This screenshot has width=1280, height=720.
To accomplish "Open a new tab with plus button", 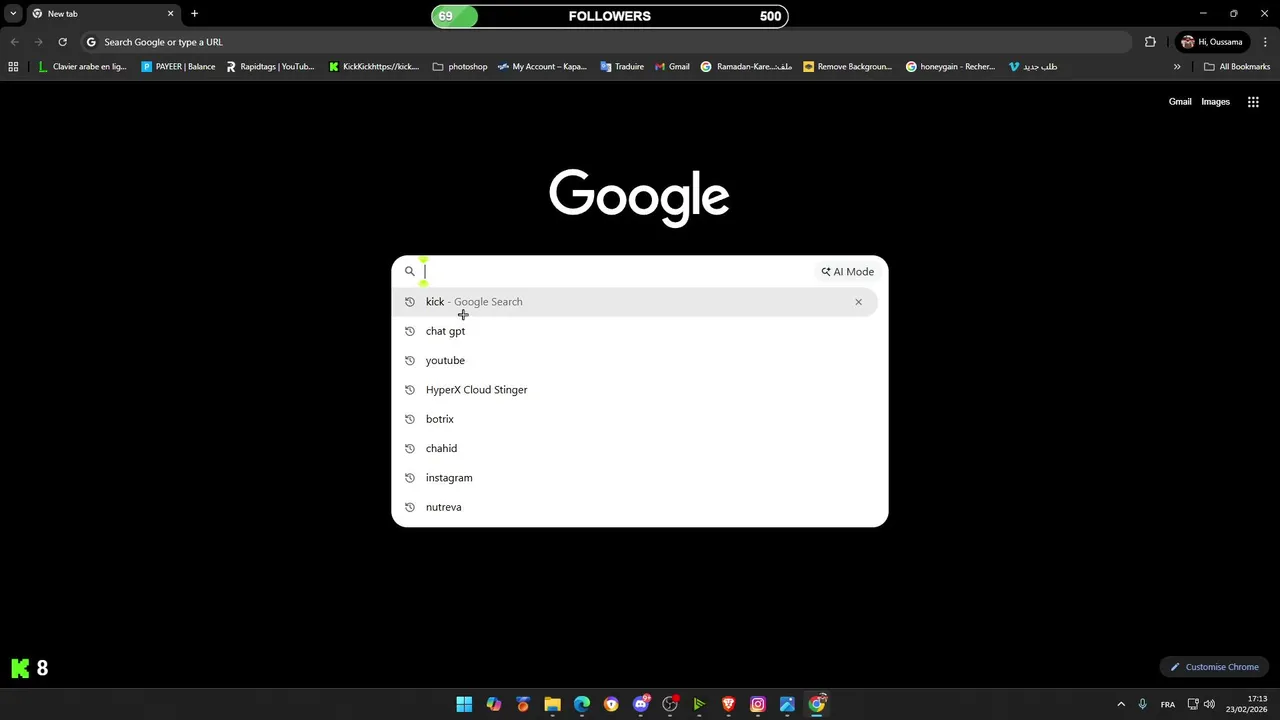I will [194, 14].
